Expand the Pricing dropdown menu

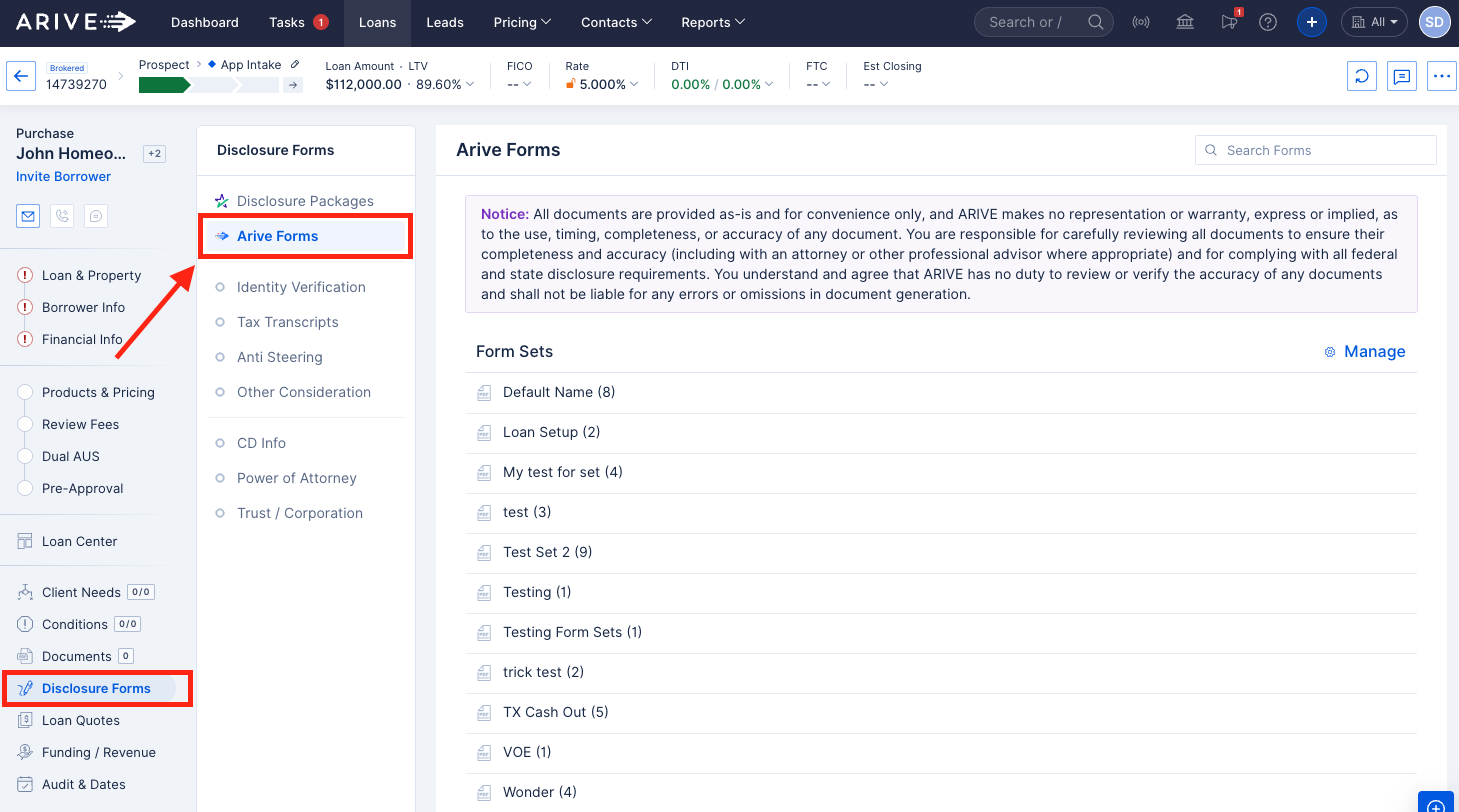[x=522, y=22]
